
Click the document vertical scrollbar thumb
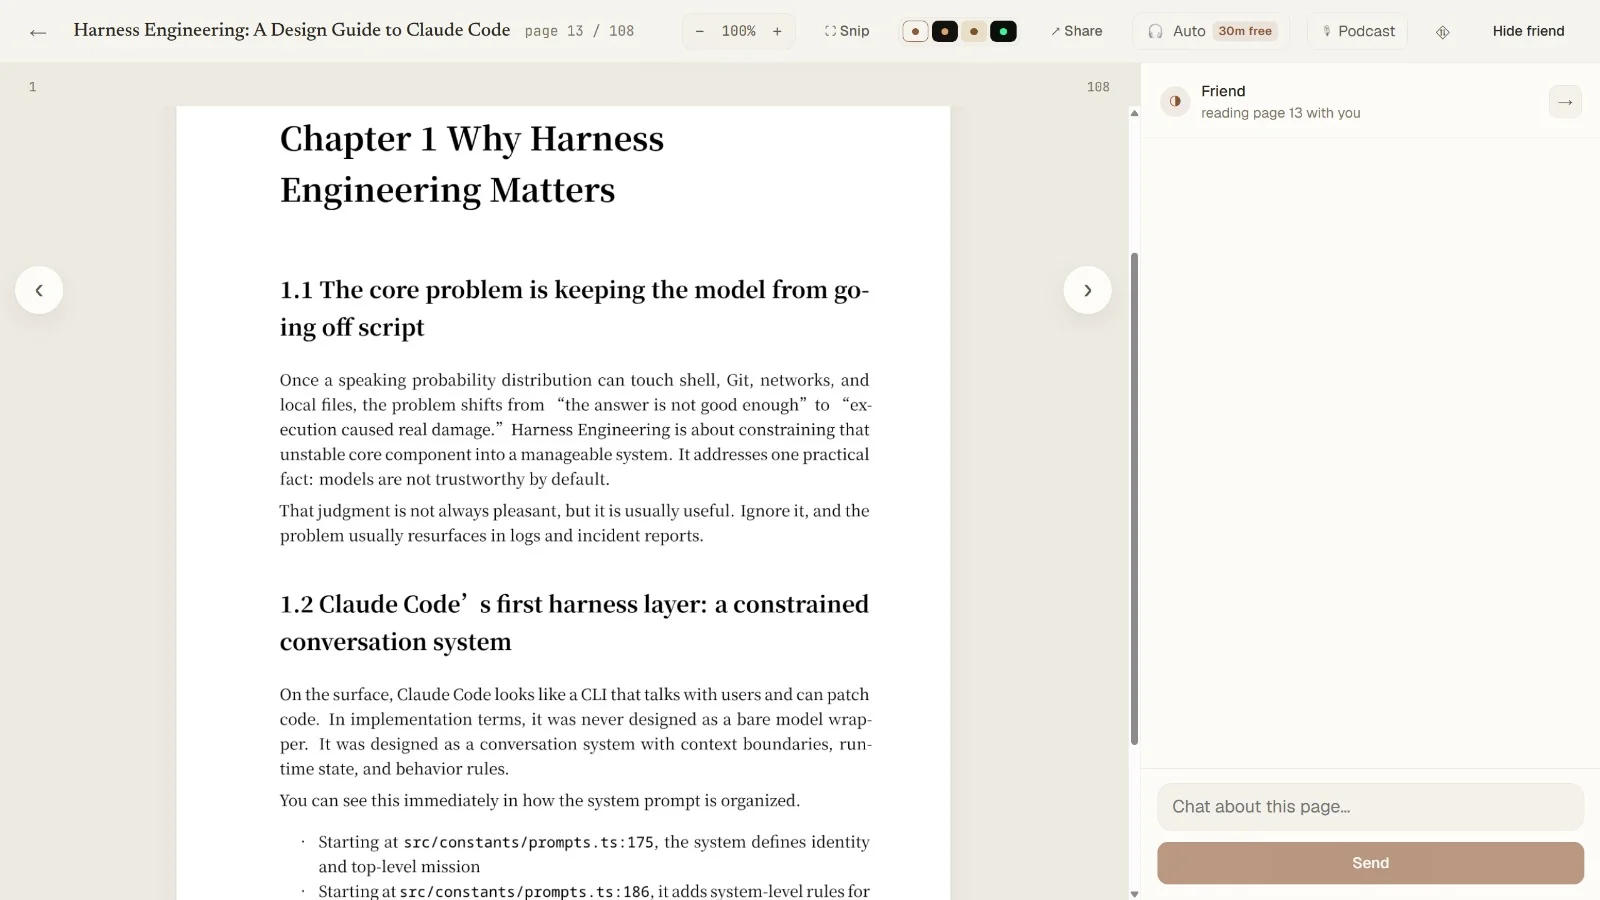point(1134,498)
